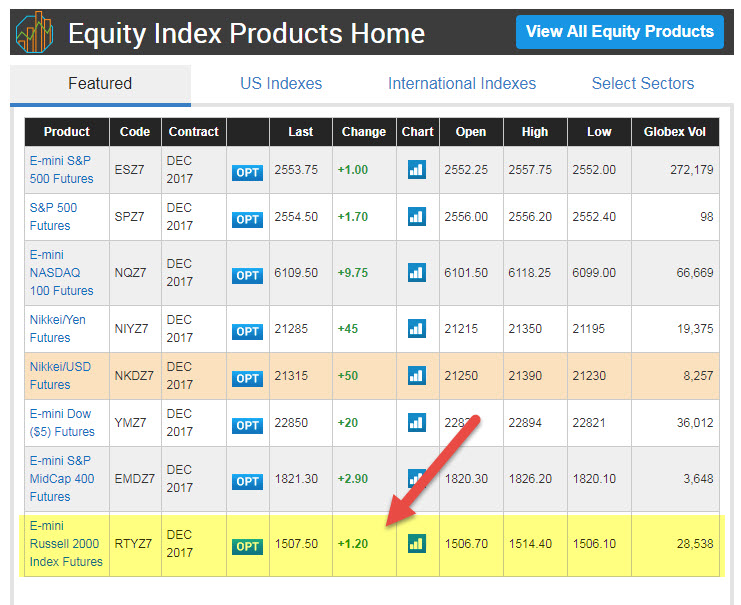
Task: Open chart for S&P 500 Futures SPZ7
Action: click(x=416, y=216)
